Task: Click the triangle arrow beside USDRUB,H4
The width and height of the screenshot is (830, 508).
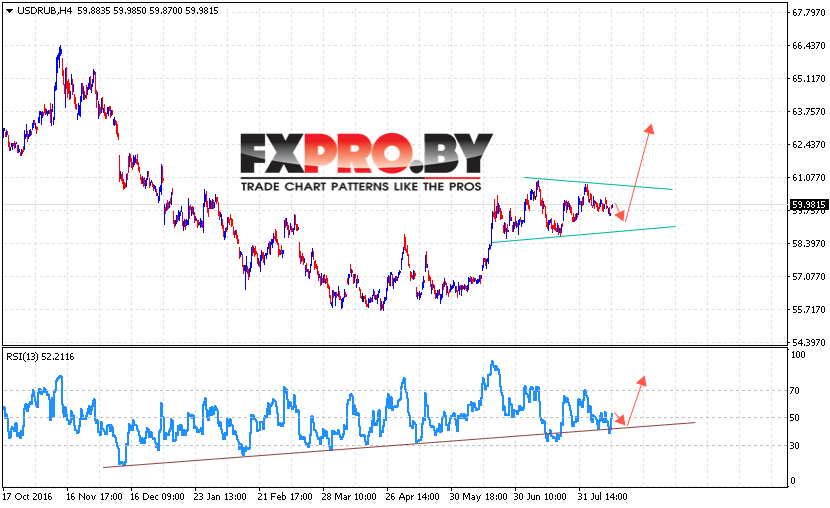Action: (9, 11)
